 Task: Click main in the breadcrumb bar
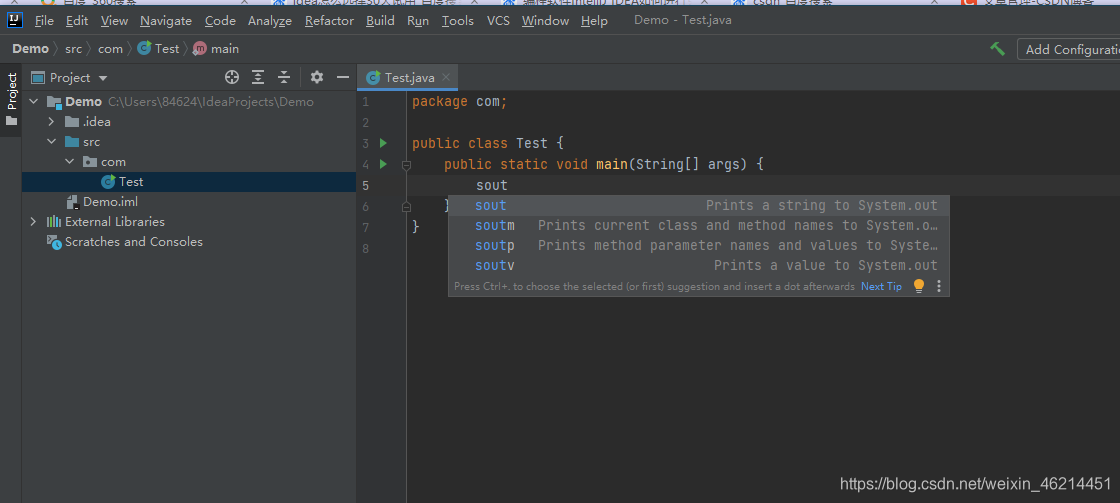point(216,49)
